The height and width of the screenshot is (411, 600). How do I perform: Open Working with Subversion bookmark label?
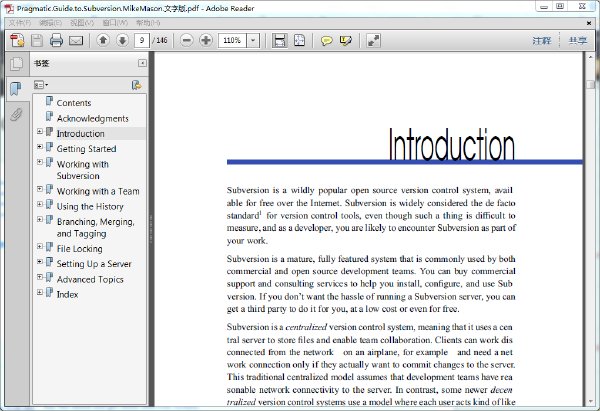(x=83, y=170)
